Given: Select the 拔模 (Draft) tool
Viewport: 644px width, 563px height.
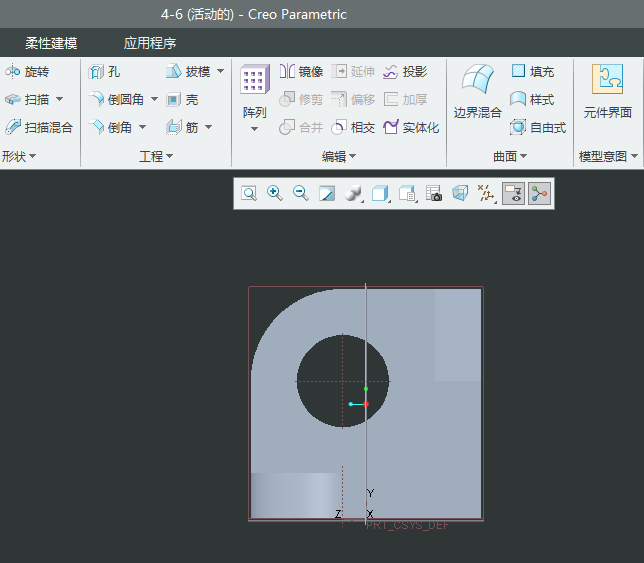Looking at the screenshot, I should pyautogui.click(x=189, y=71).
